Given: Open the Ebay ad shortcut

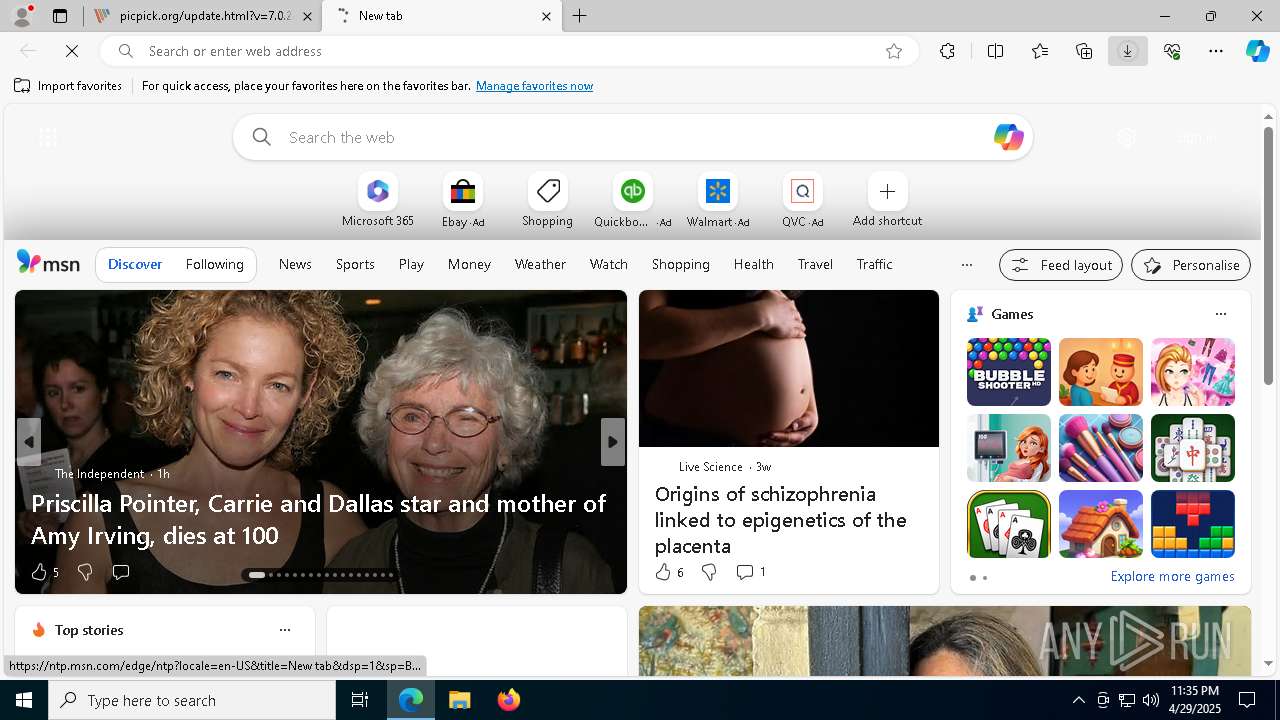Looking at the screenshot, I should [462, 200].
